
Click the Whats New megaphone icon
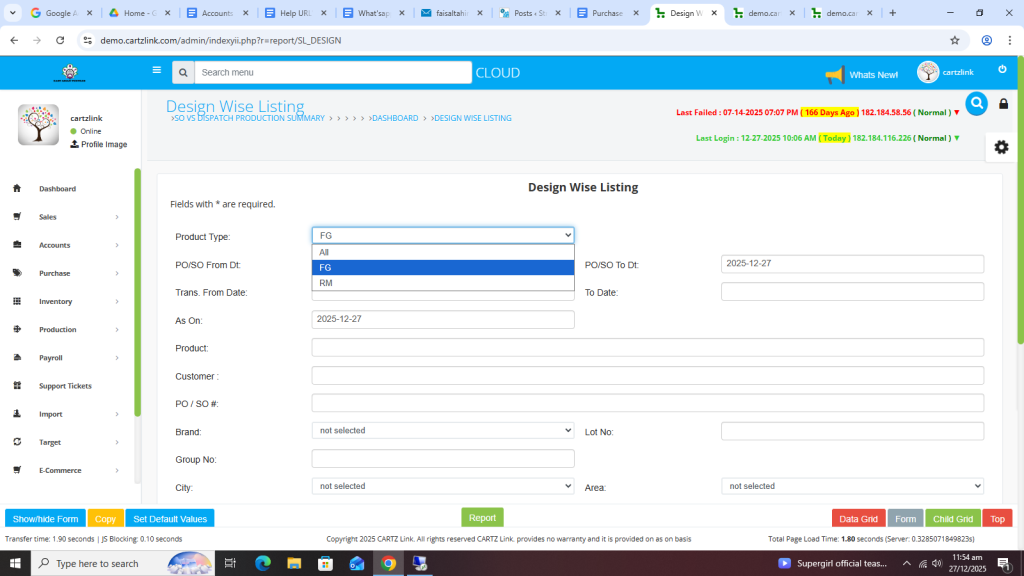click(835, 75)
